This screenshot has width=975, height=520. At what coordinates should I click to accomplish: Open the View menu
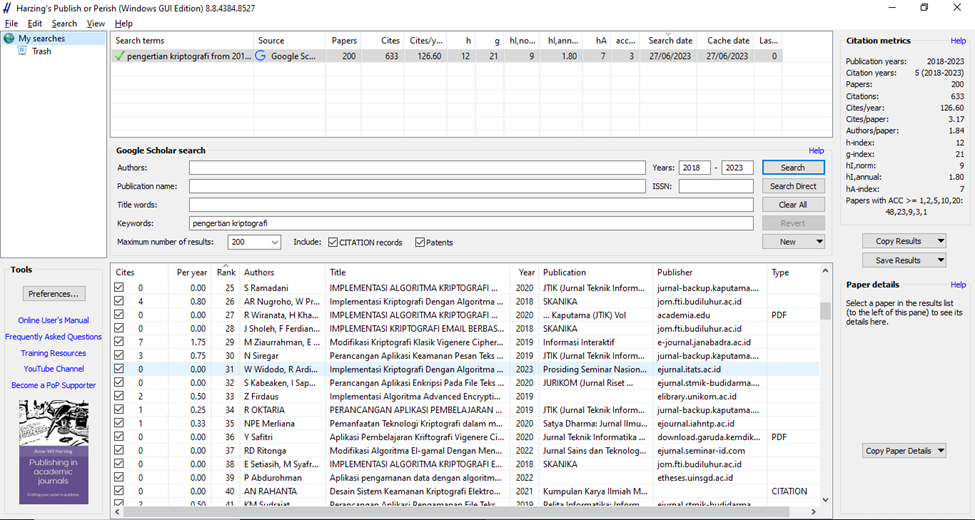click(96, 24)
